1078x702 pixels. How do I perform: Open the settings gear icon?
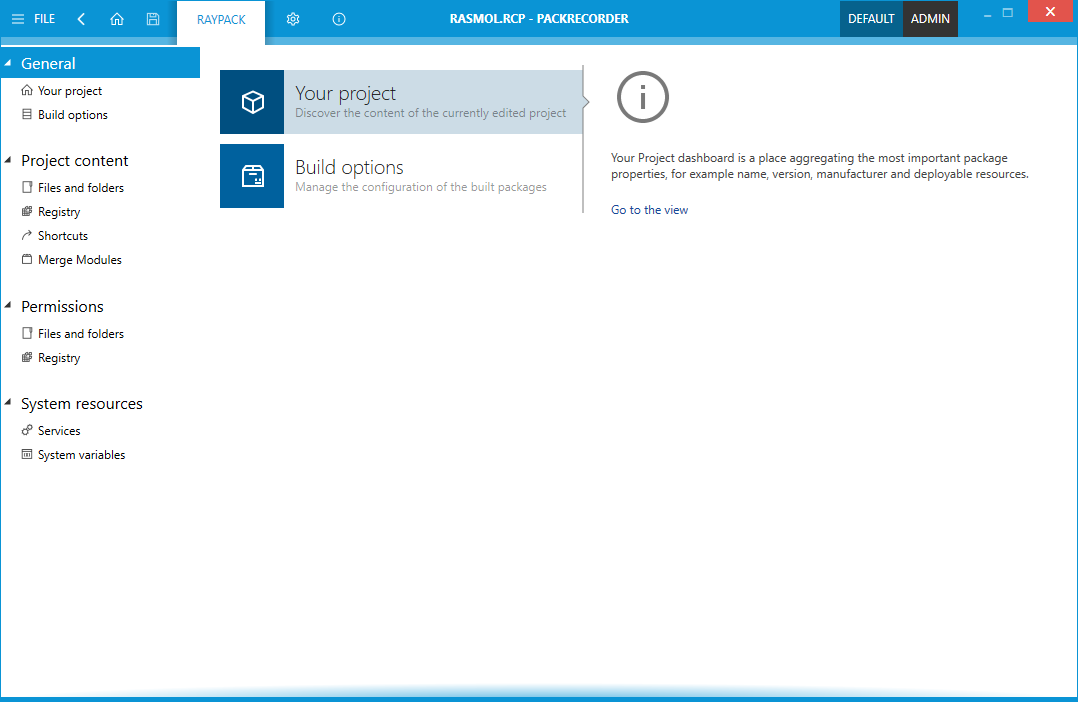click(x=293, y=19)
